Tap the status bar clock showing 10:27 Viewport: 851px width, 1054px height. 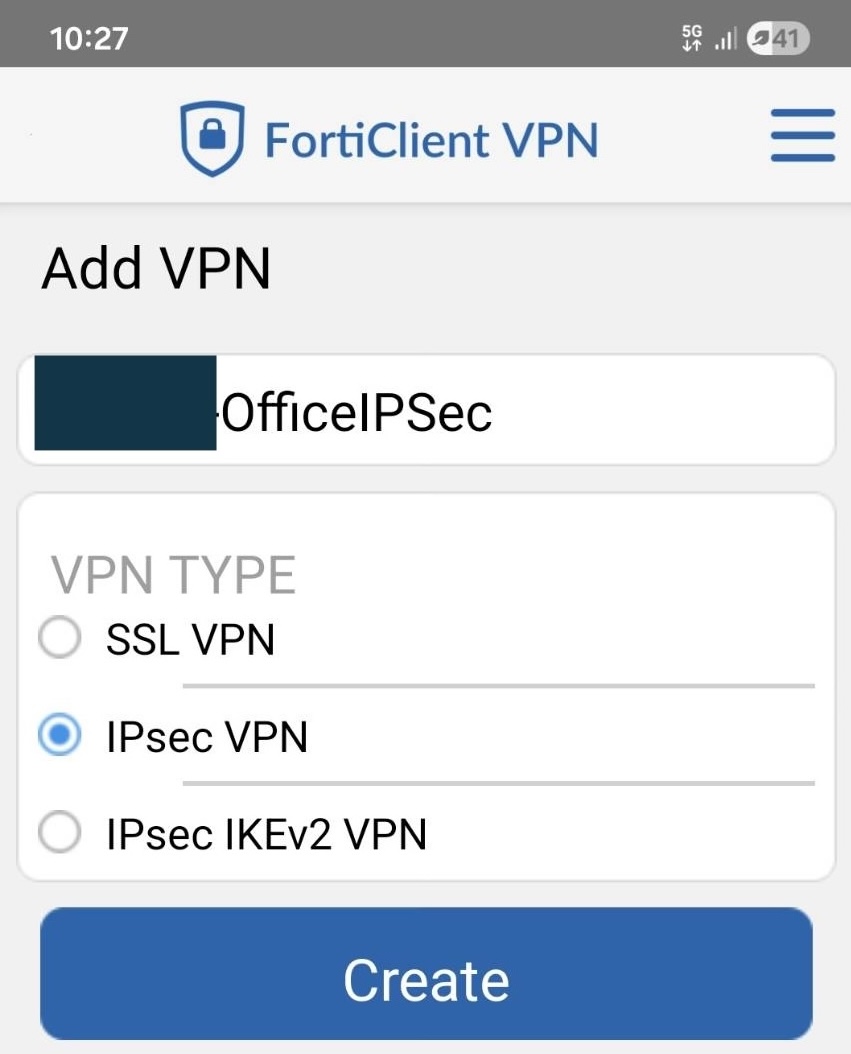click(89, 39)
